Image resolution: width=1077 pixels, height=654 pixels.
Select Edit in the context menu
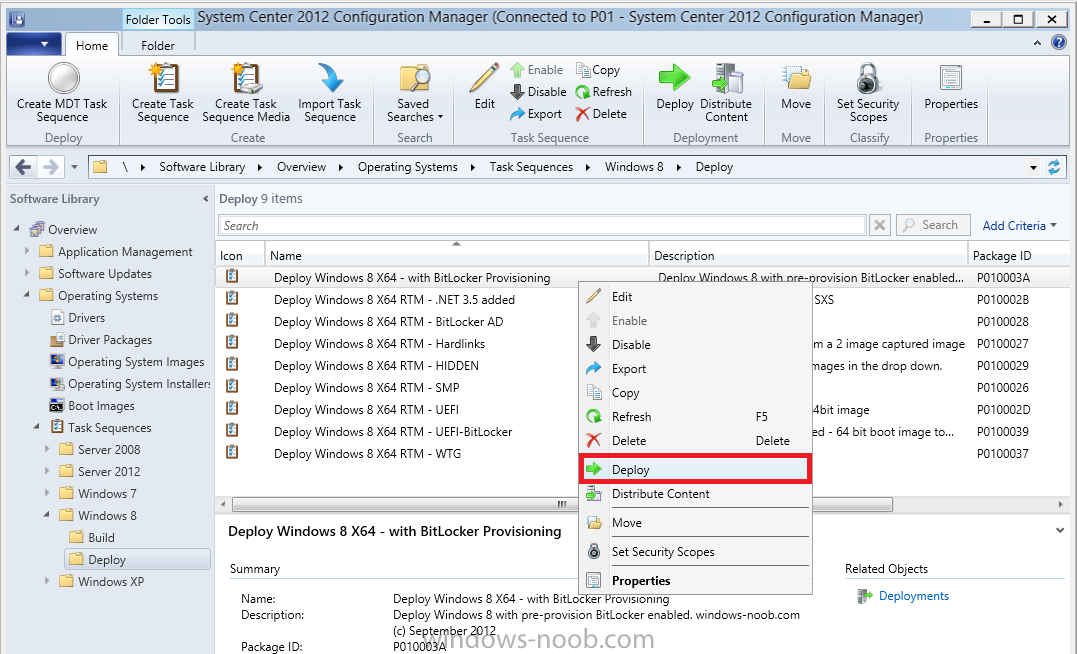click(x=695, y=297)
